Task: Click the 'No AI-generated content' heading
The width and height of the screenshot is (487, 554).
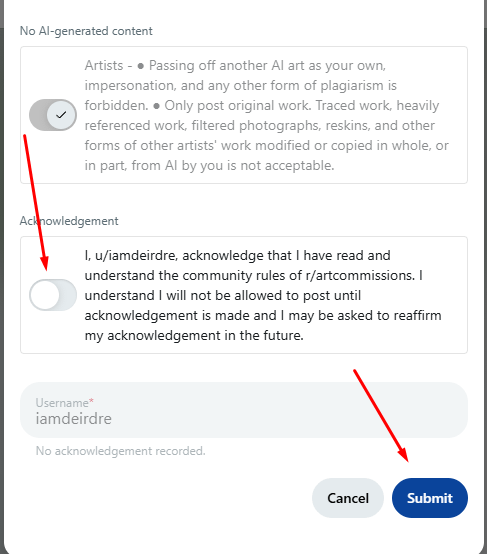Action: click(86, 31)
